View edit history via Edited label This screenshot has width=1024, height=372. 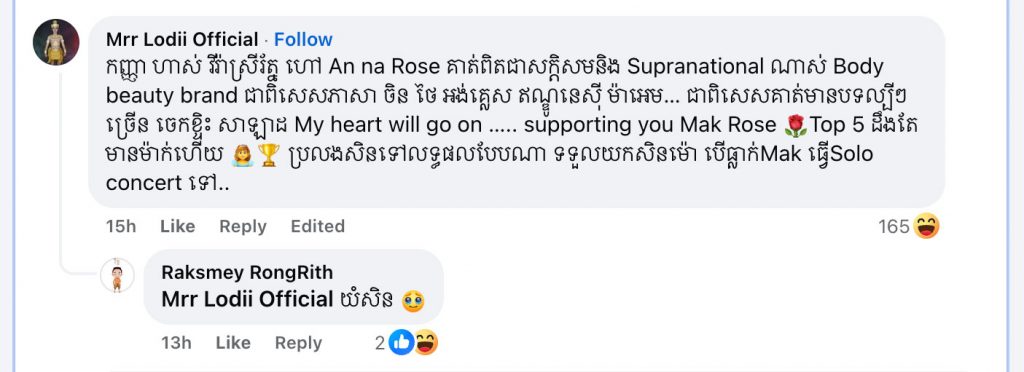pos(318,226)
